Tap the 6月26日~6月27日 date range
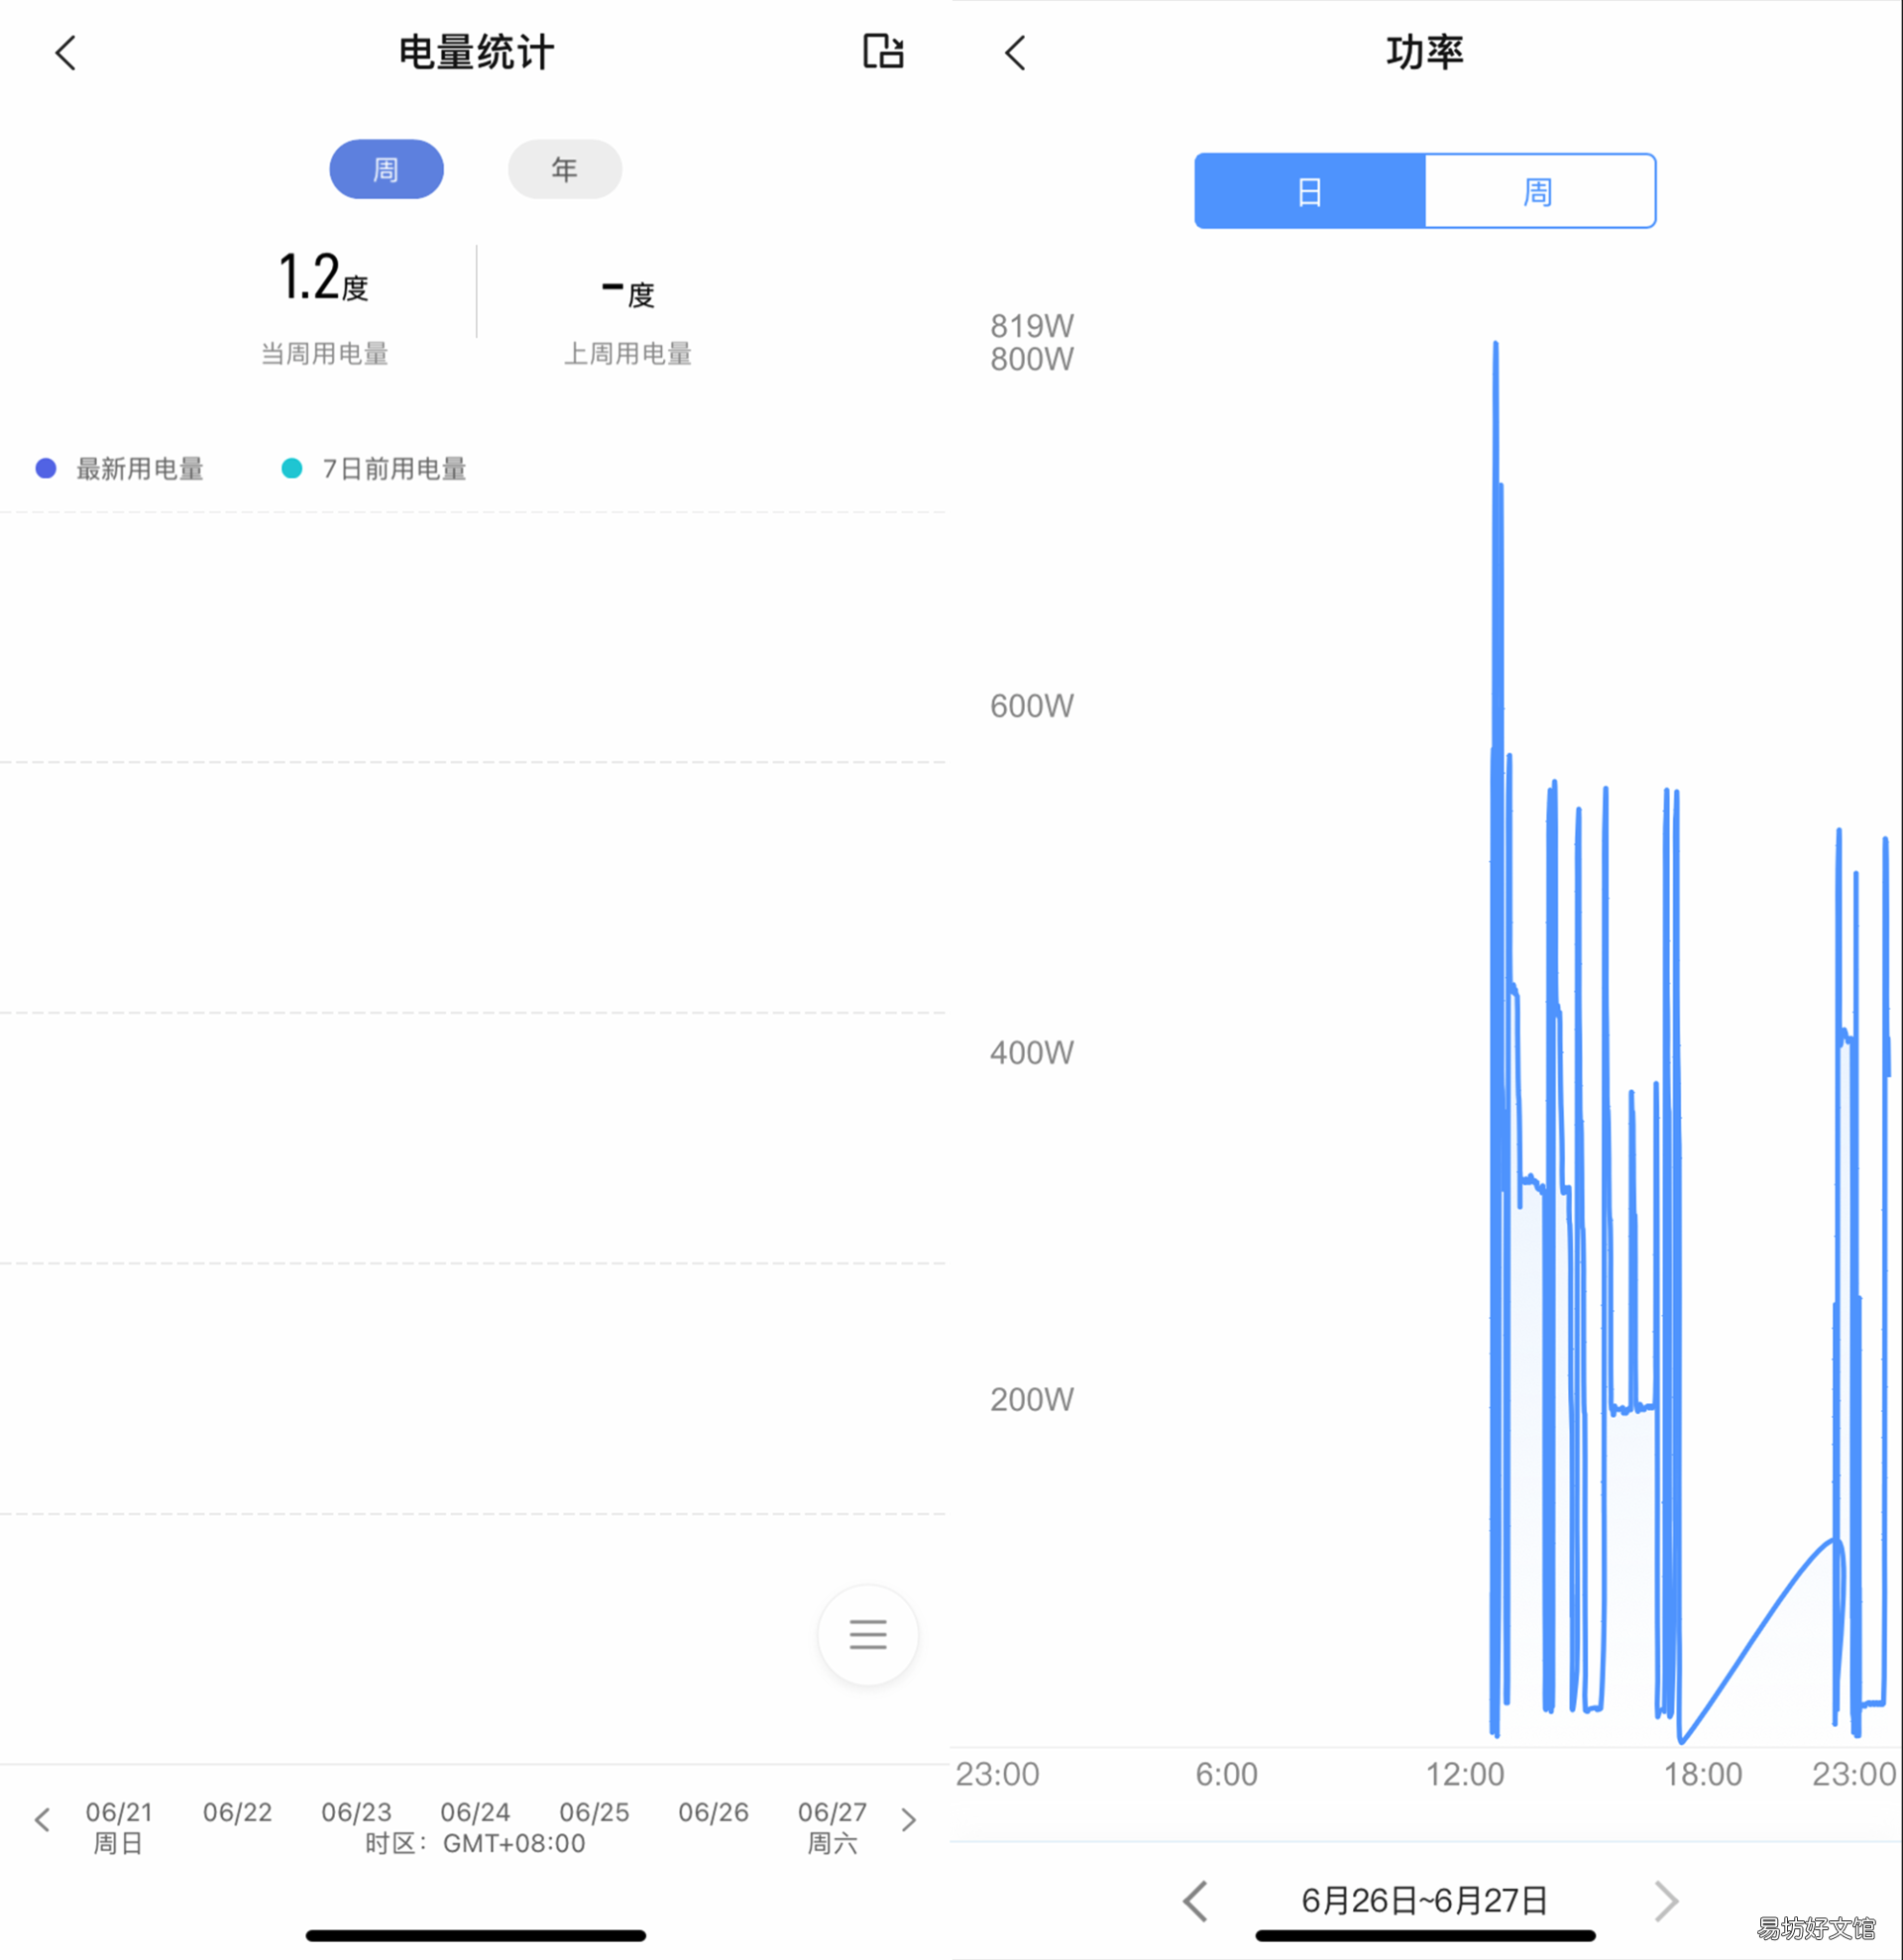This screenshot has width=1903, height=1960. click(1425, 1900)
